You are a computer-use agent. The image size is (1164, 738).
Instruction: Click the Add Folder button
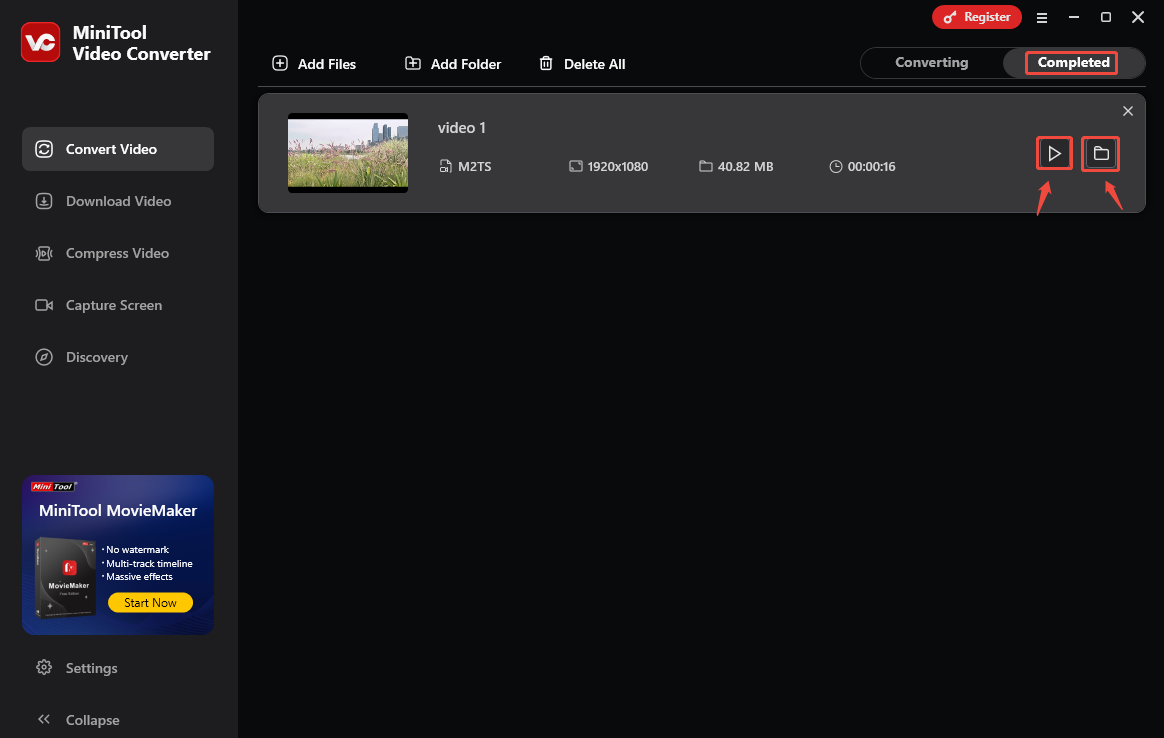click(453, 64)
